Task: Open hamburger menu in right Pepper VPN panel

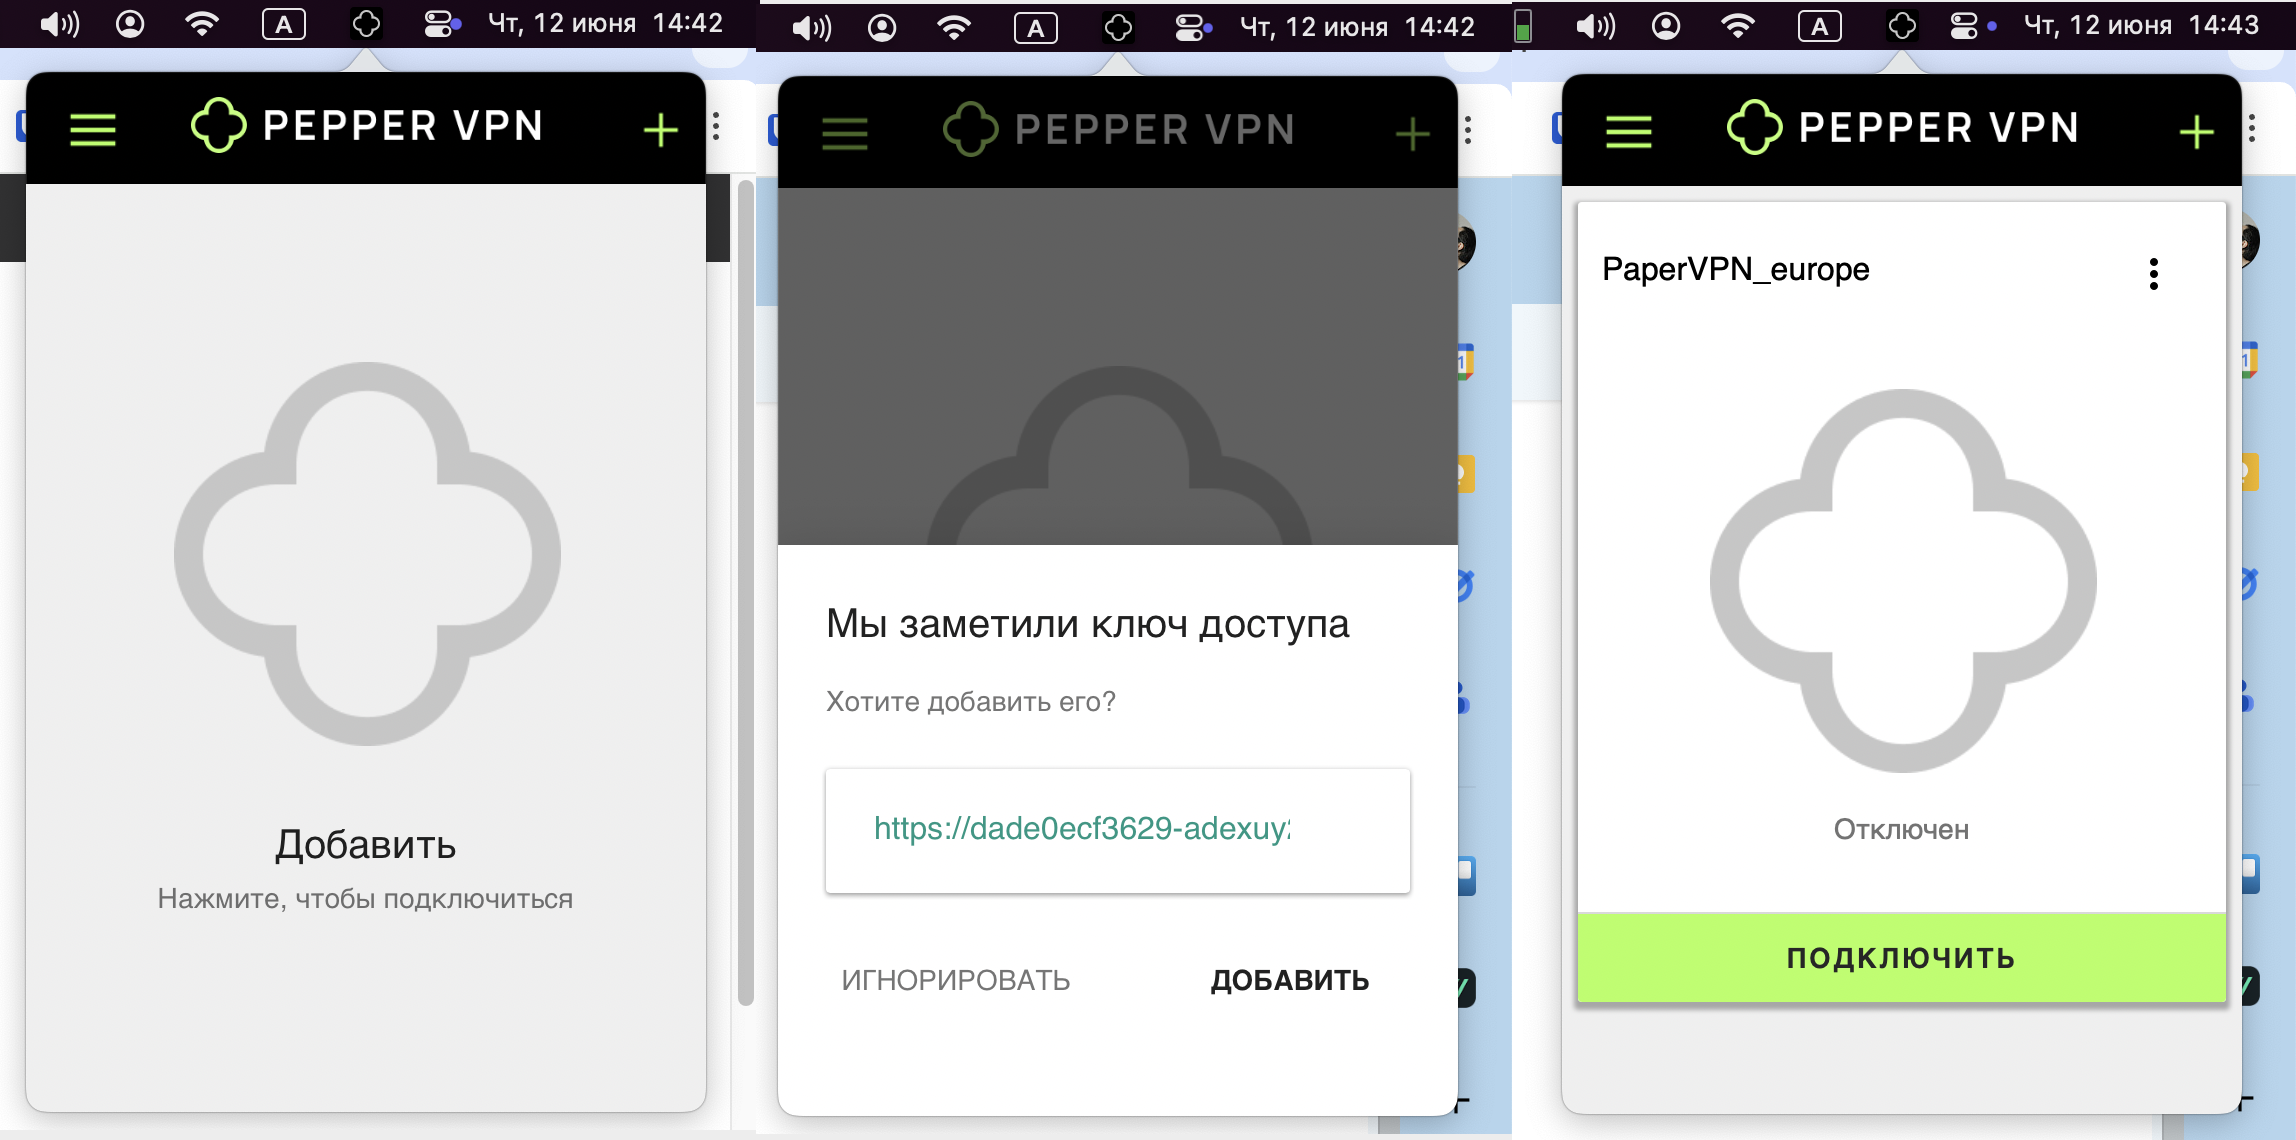Action: coord(1628,131)
